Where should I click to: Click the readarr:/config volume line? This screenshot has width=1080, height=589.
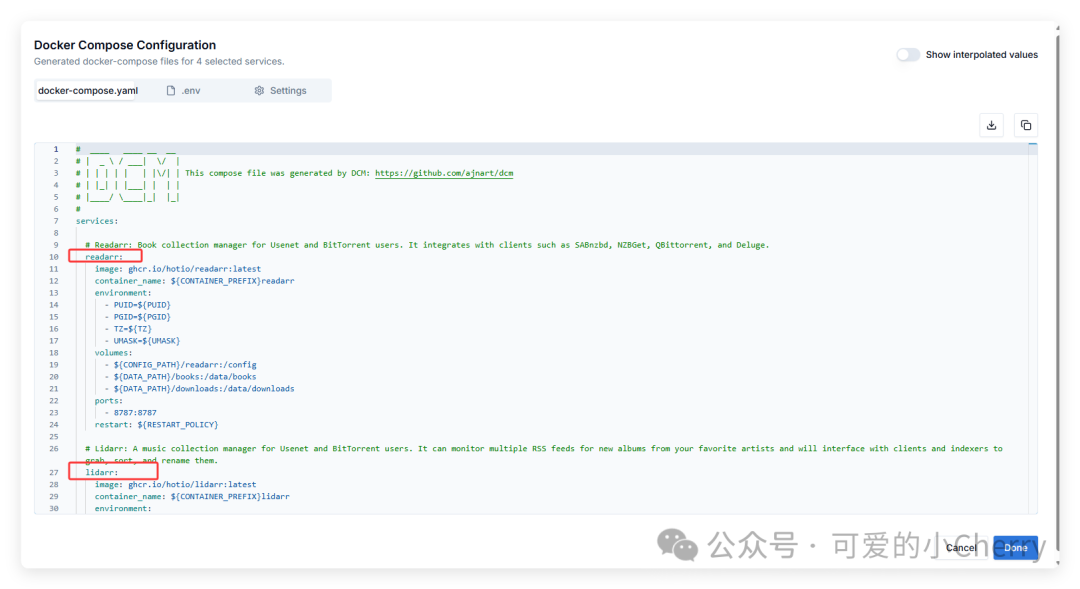click(x=180, y=364)
